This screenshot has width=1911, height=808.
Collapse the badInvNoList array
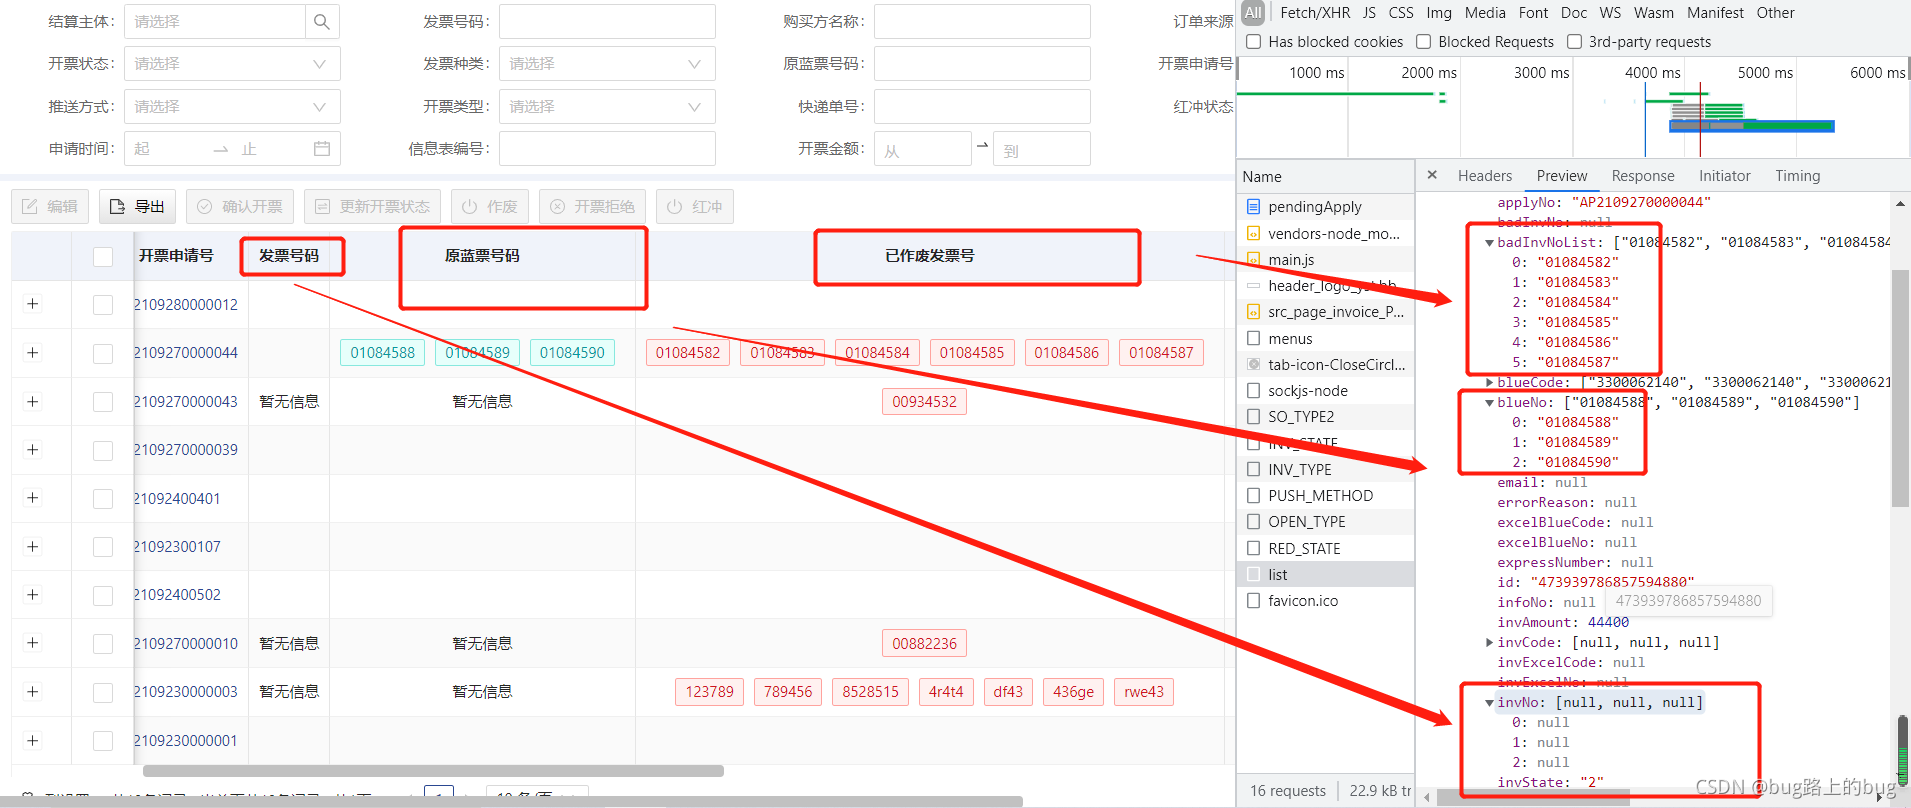(1489, 243)
